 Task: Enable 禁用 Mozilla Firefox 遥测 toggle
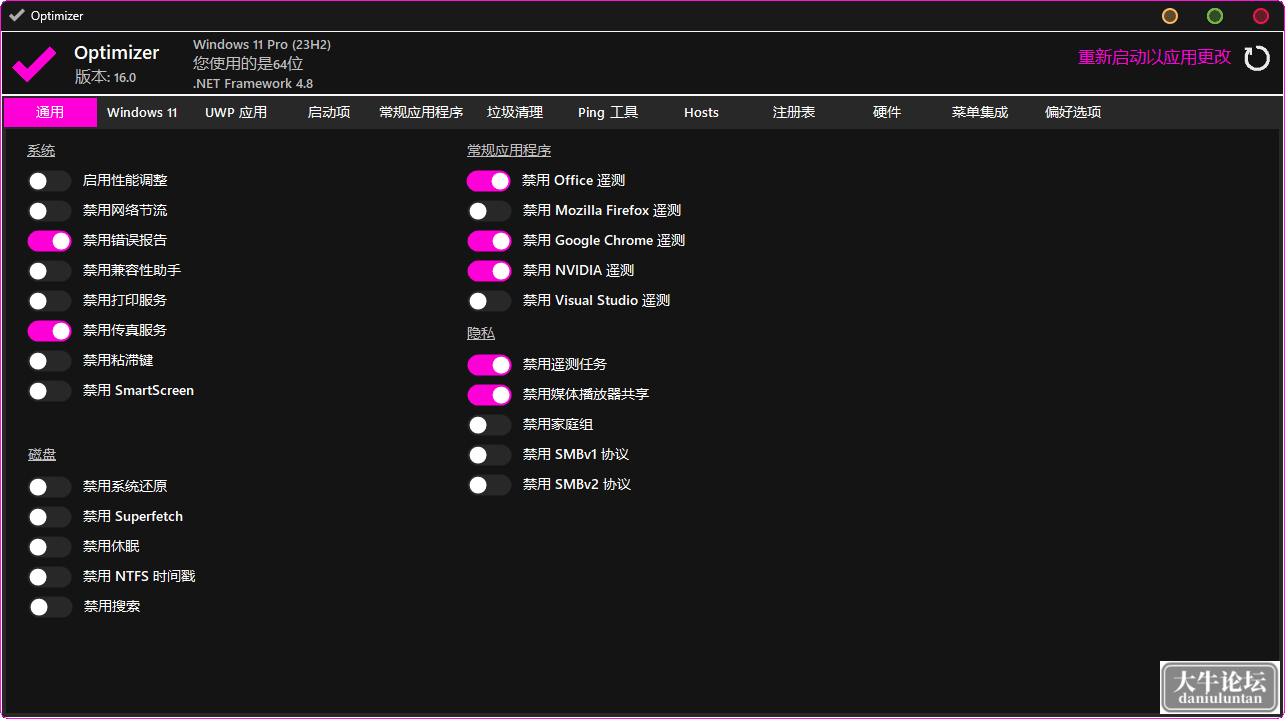coord(489,211)
